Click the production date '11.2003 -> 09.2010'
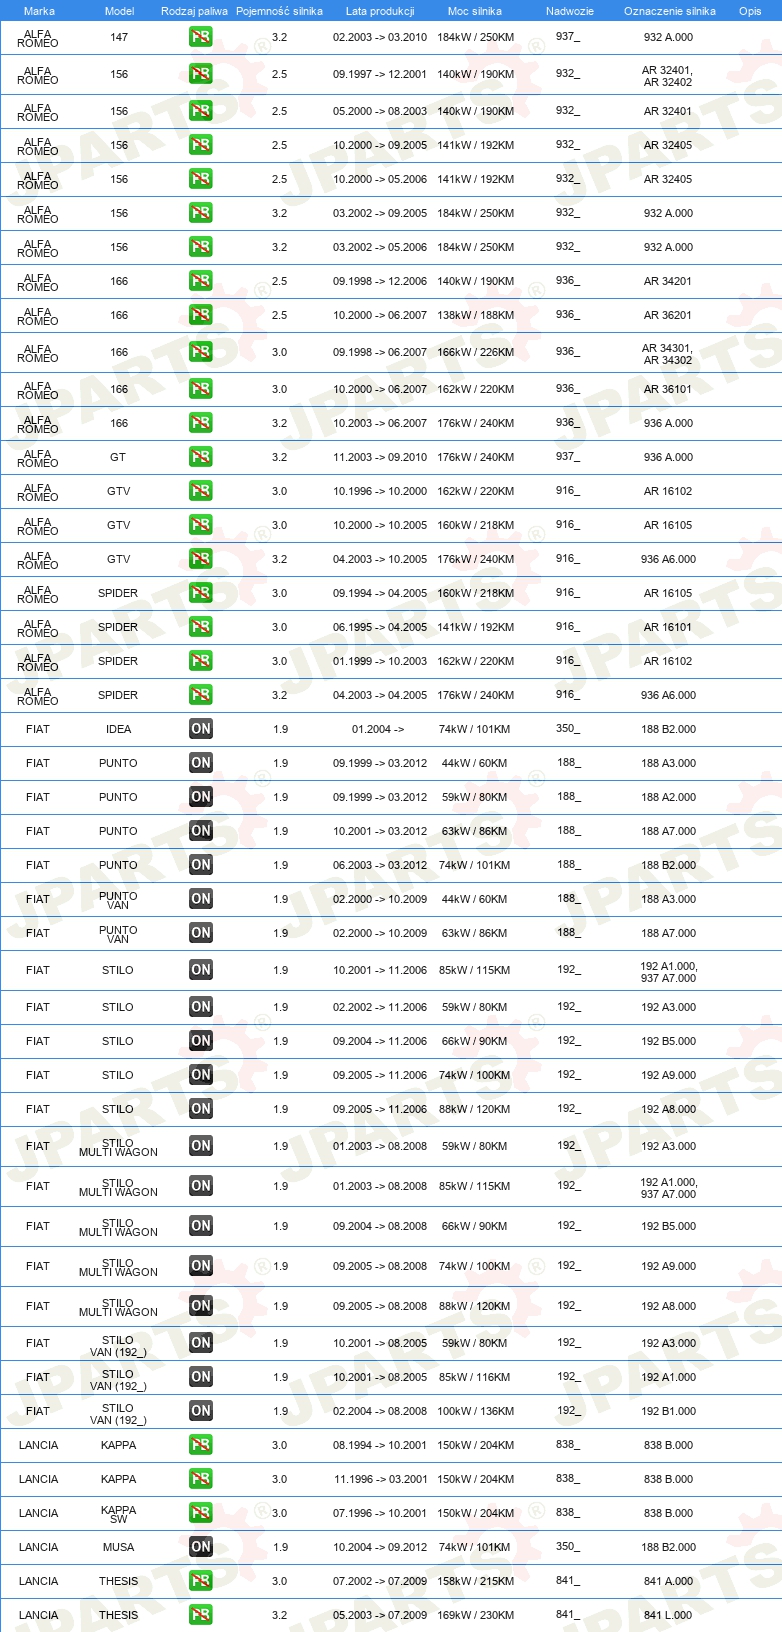782x1632 pixels. (380, 457)
